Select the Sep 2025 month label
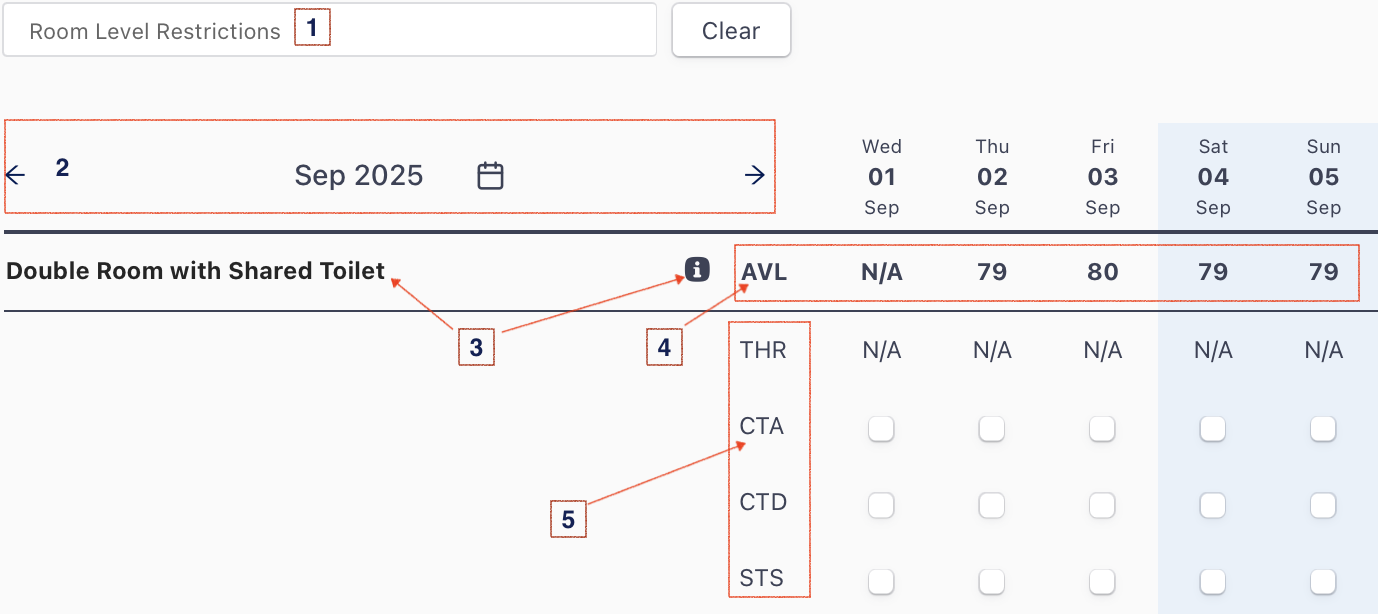The height and width of the screenshot is (614, 1378). click(x=359, y=176)
